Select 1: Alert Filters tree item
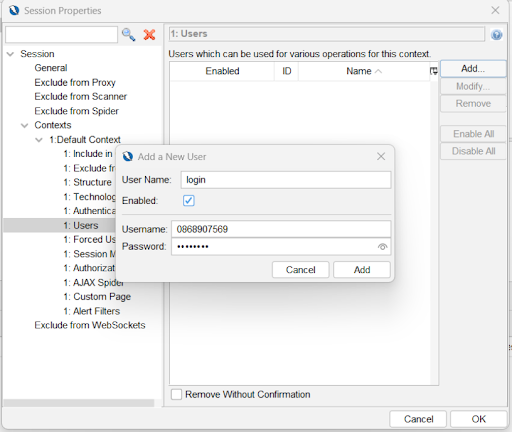The width and height of the screenshot is (512, 432). pyautogui.click(x=92, y=311)
